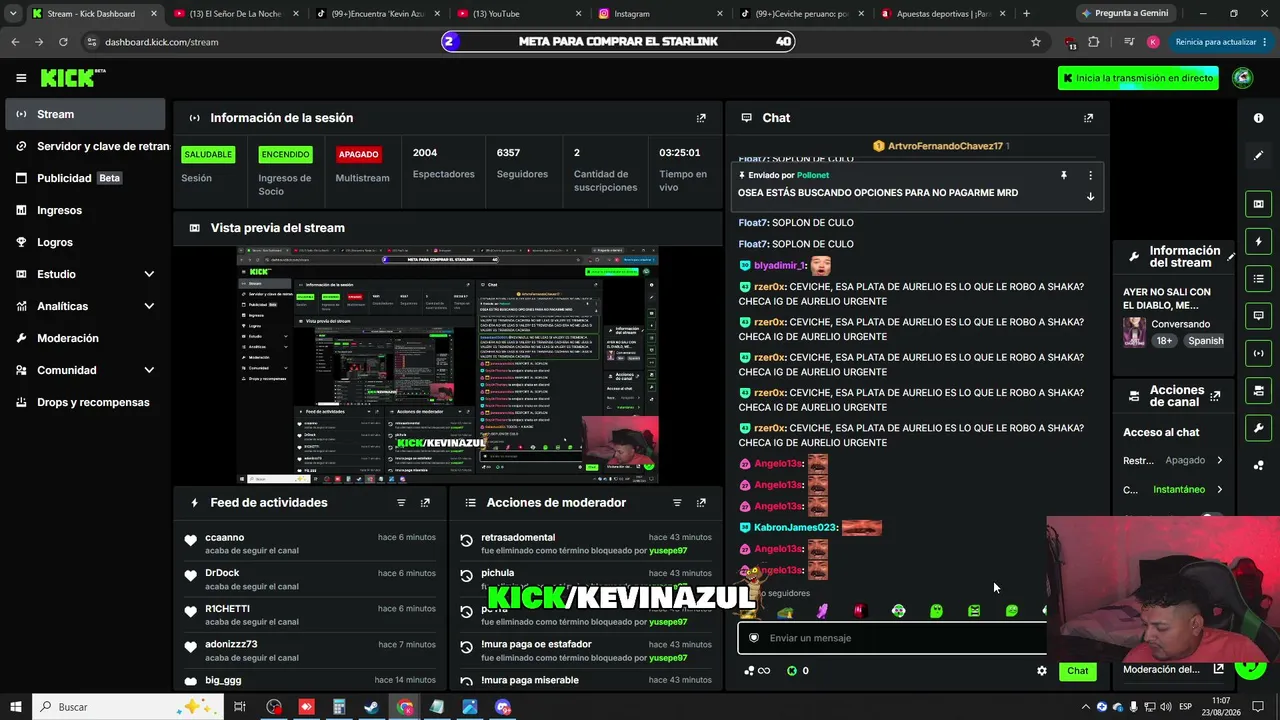Open the Chrome tab search dropdown
Screen dimensions: 1280x720
[13, 14]
